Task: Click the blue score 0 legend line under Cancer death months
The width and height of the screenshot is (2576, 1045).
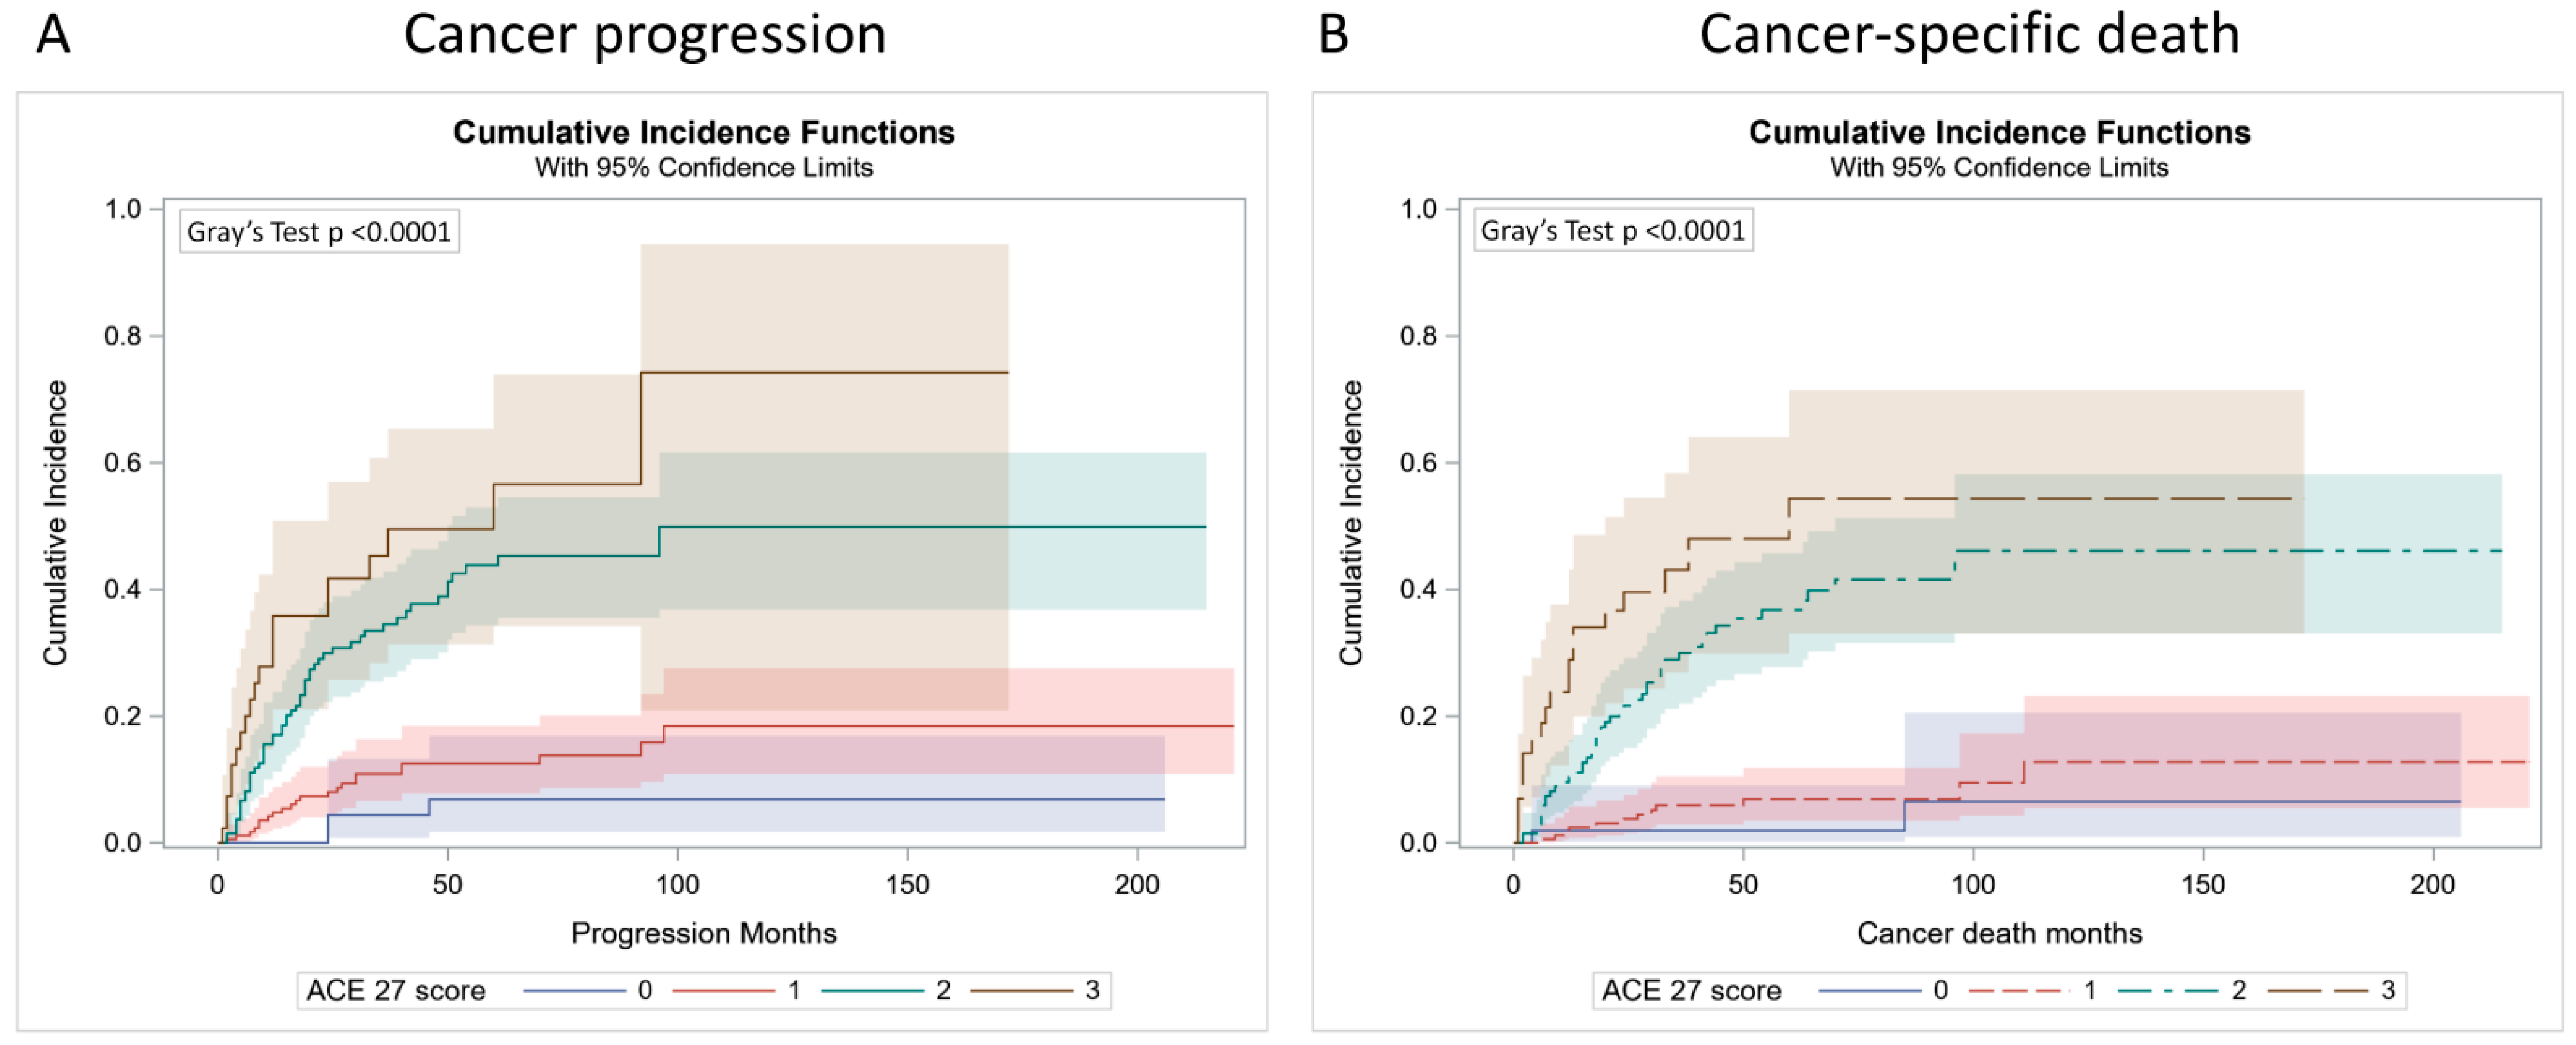Action: click(x=1870, y=990)
